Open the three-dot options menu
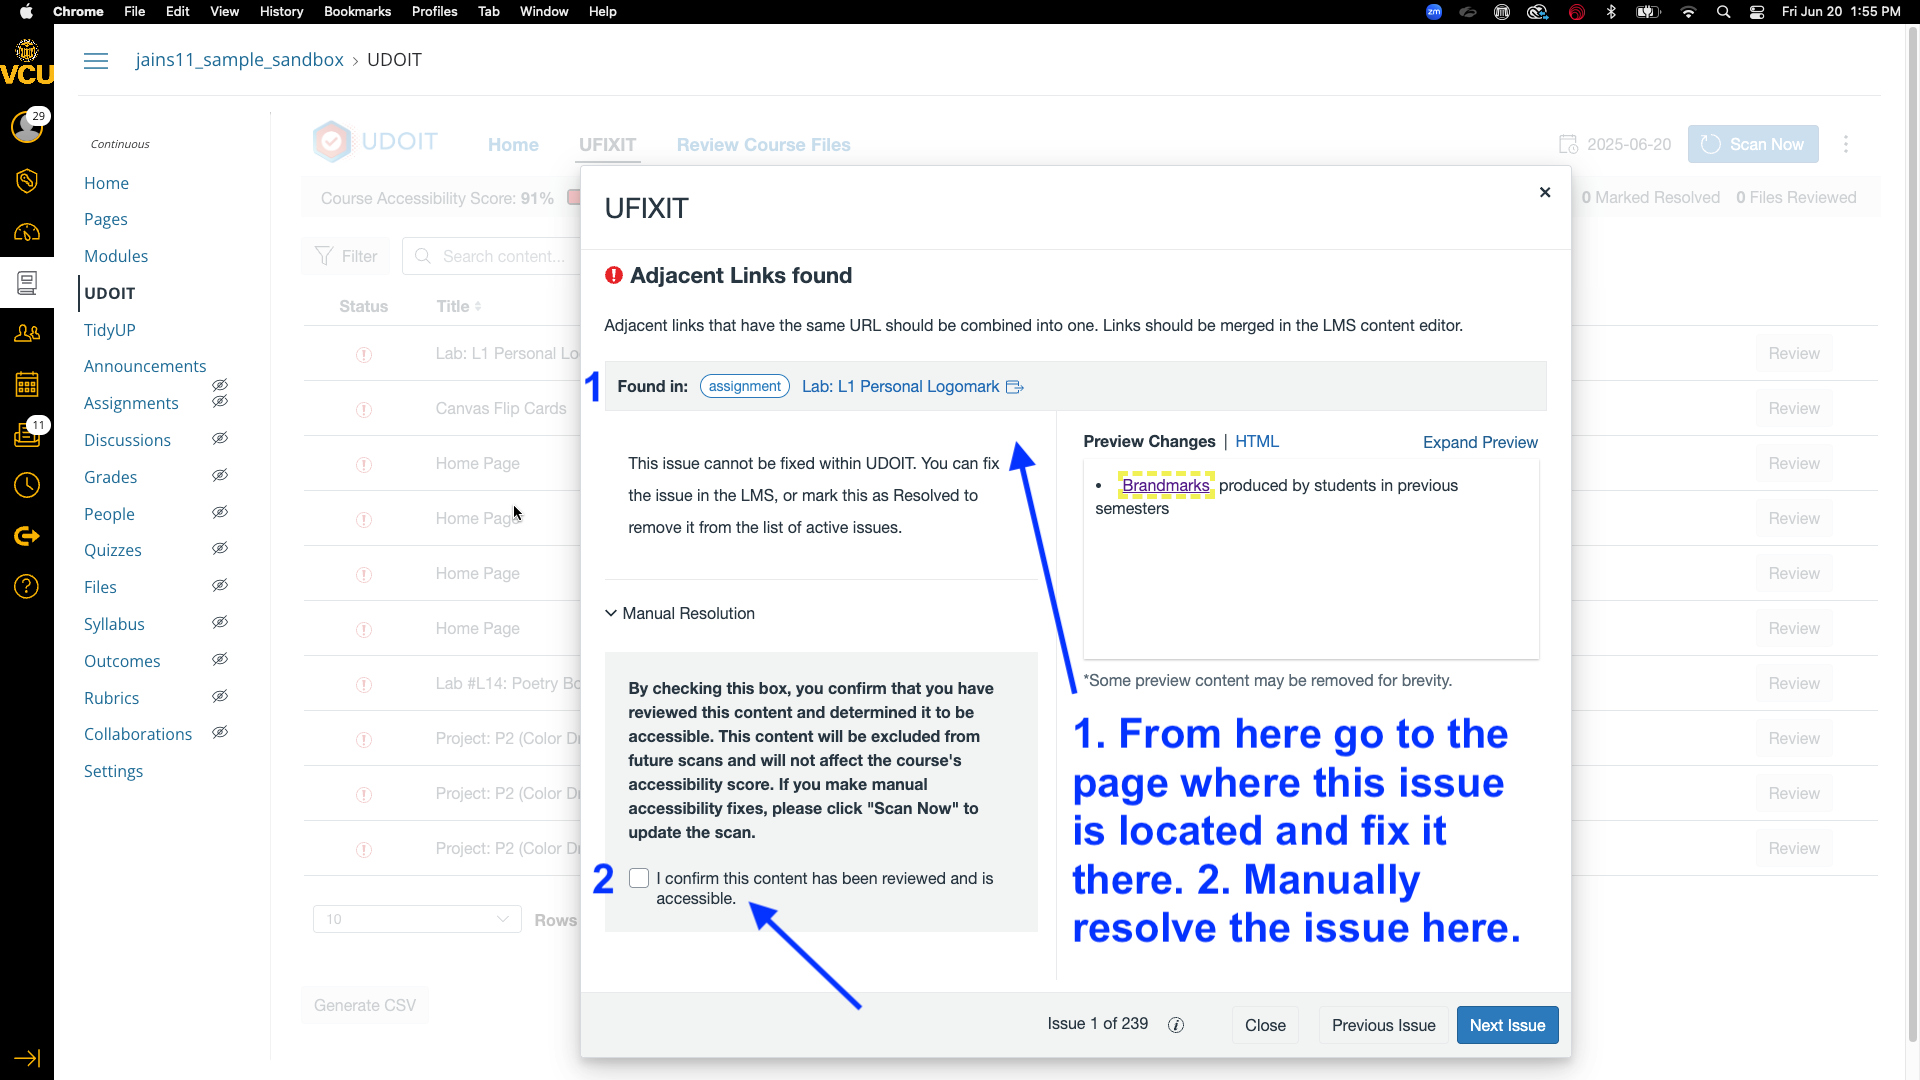The height and width of the screenshot is (1080, 1920). [1846, 144]
